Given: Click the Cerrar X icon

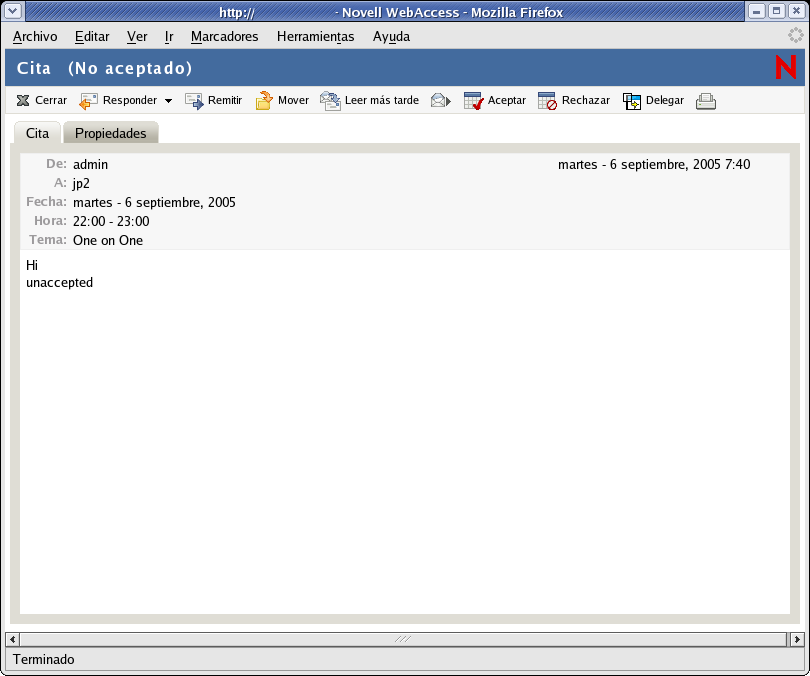Looking at the screenshot, I should coord(23,100).
